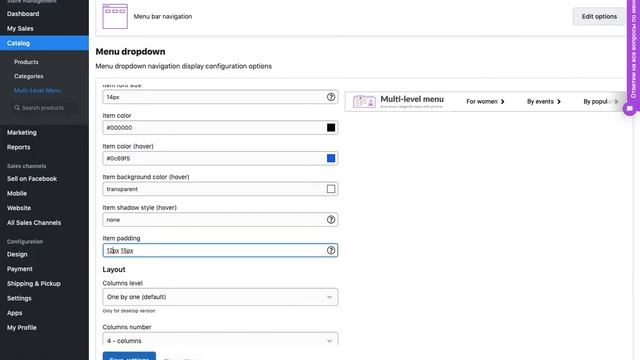Click the Edit options button

pyautogui.click(x=599, y=16)
